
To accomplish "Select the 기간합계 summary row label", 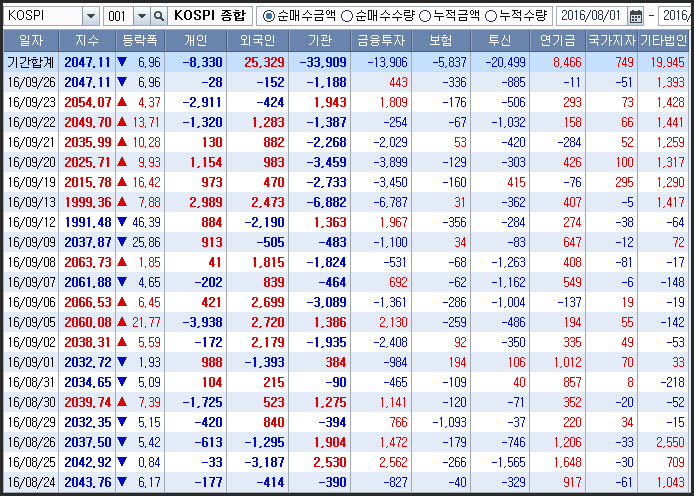I will (31, 62).
